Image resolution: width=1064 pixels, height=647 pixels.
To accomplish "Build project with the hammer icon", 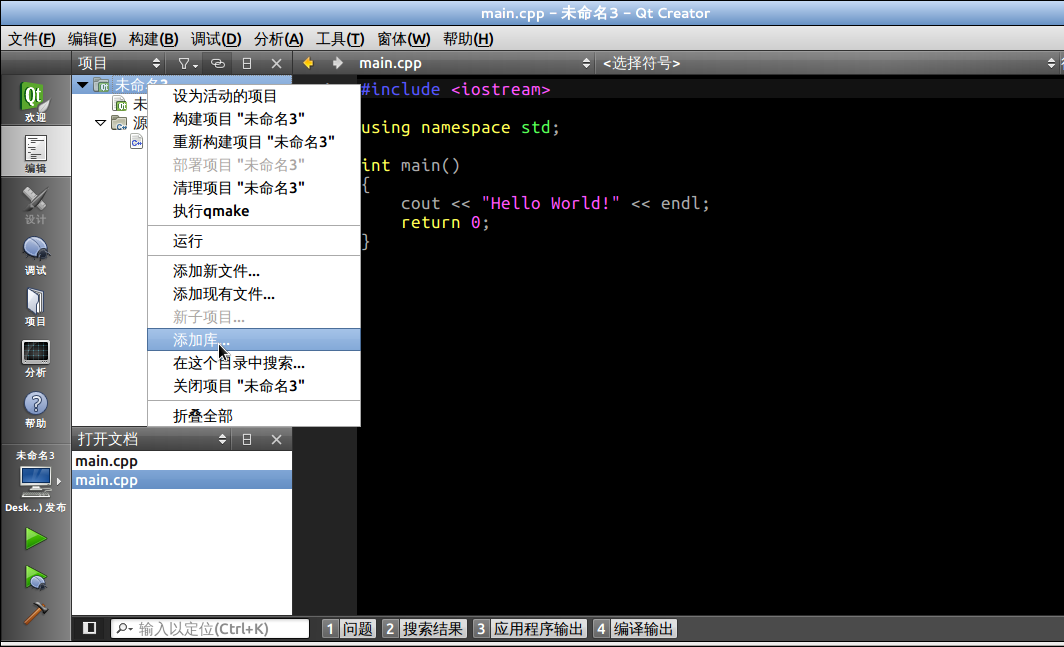I will point(35,612).
